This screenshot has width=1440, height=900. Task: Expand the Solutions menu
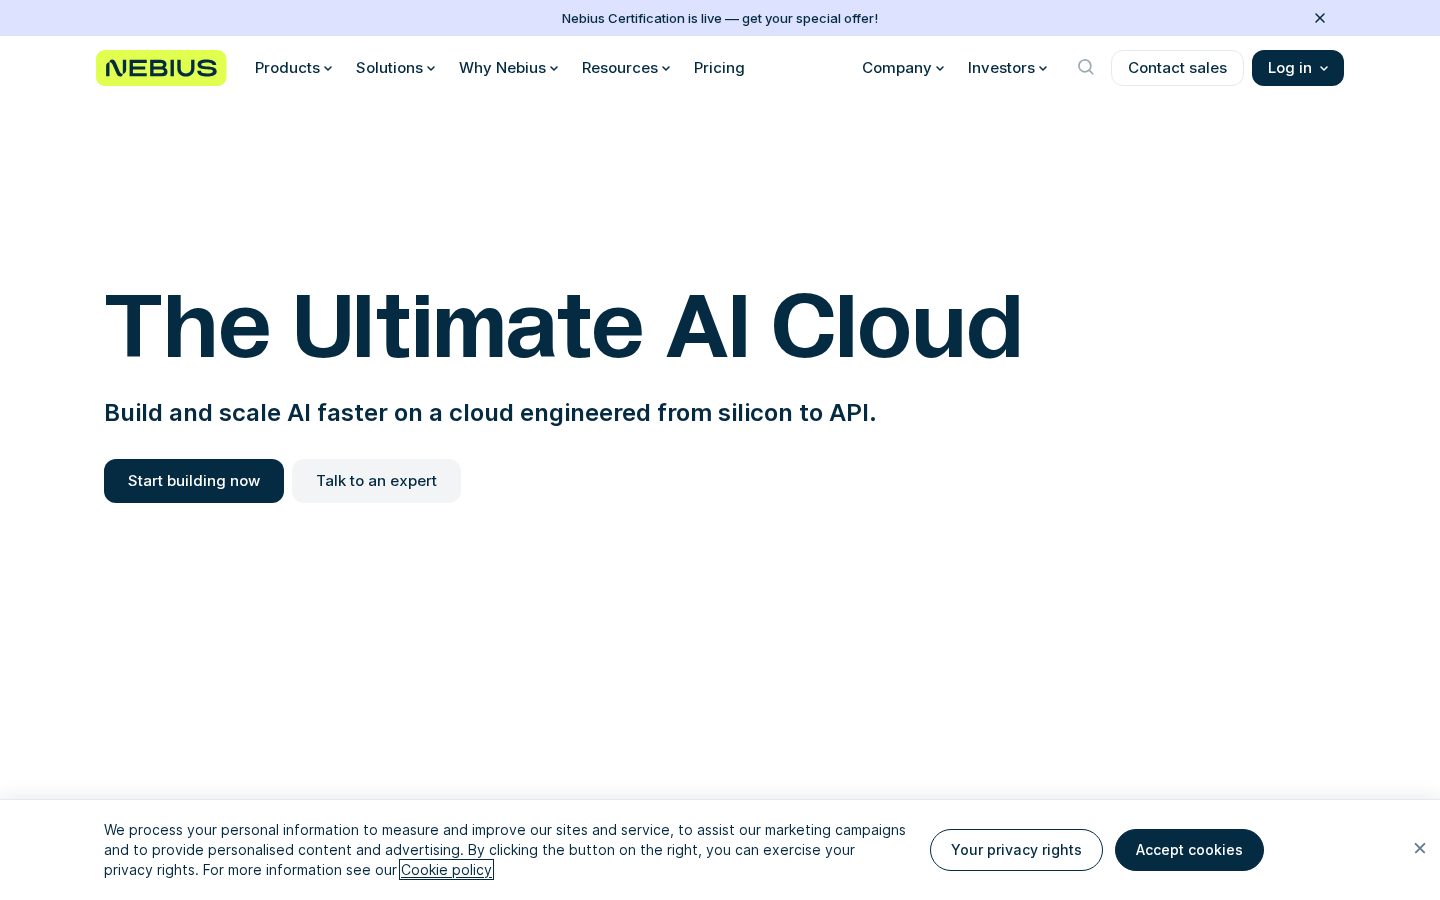[395, 68]
